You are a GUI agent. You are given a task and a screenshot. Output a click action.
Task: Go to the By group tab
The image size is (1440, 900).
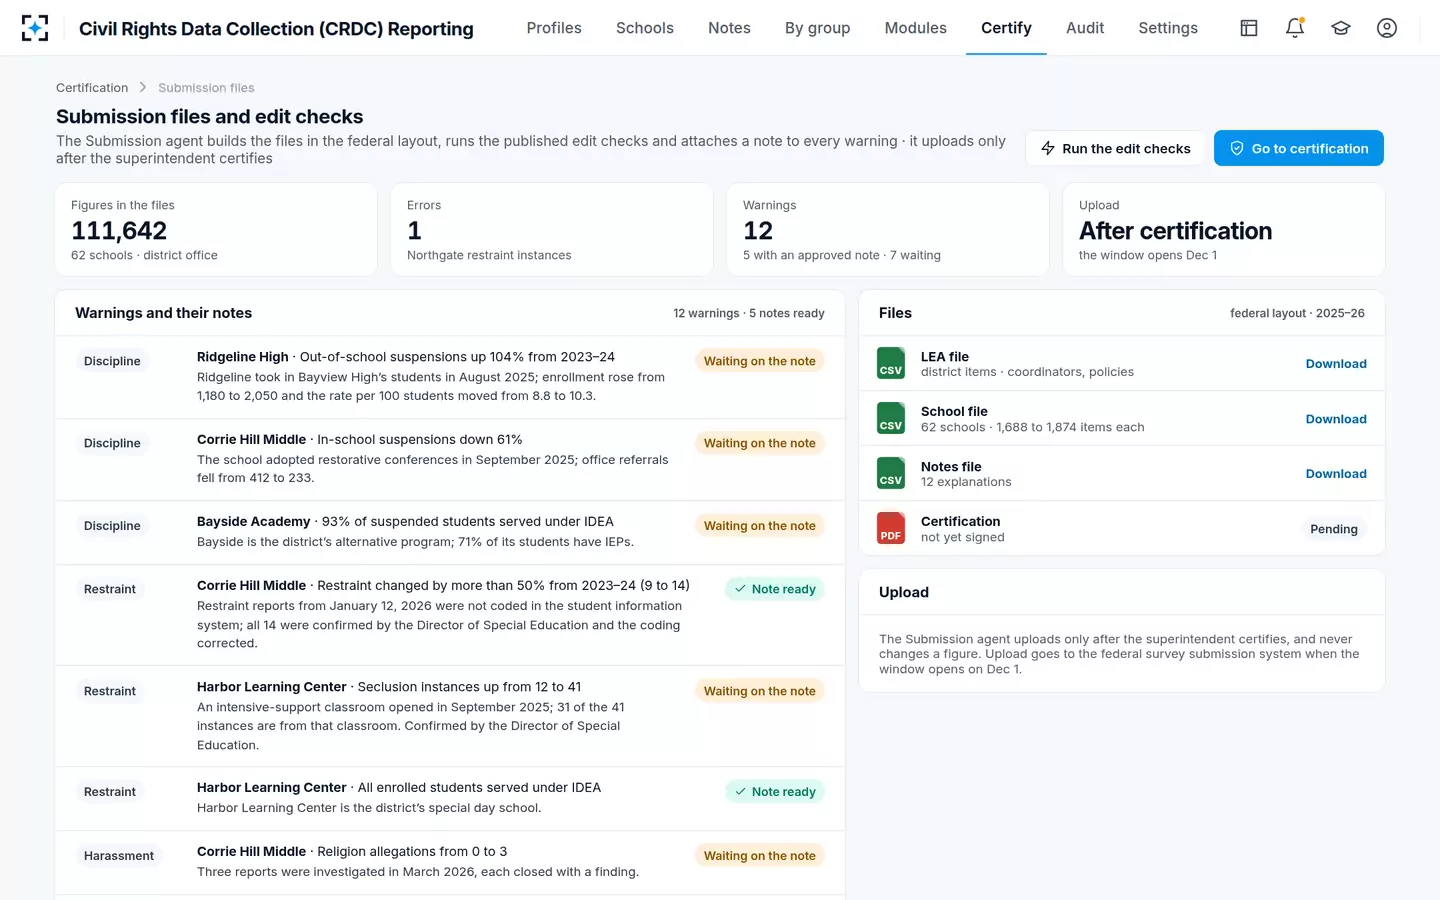[x=817, y=28]
